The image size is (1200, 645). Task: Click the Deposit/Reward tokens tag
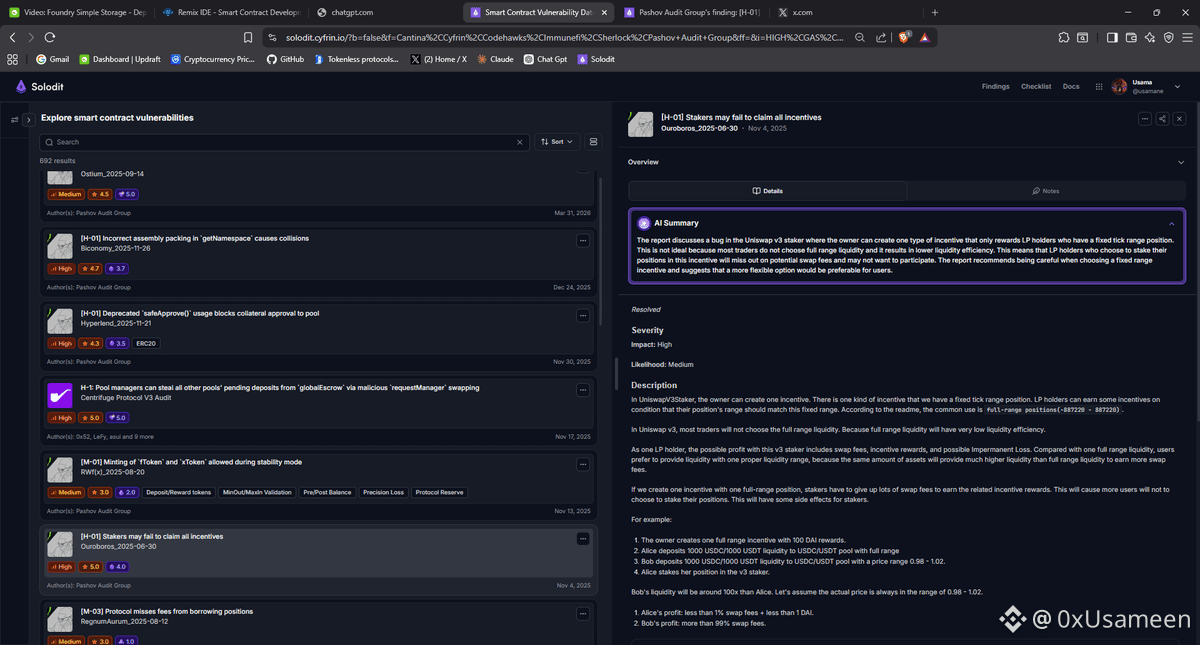click(179, 492)
